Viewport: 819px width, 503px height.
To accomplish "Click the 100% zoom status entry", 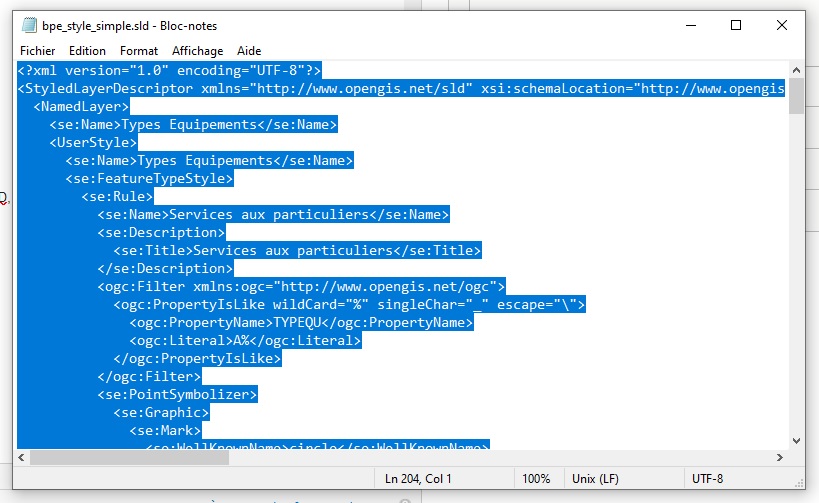I will point(536,478).
